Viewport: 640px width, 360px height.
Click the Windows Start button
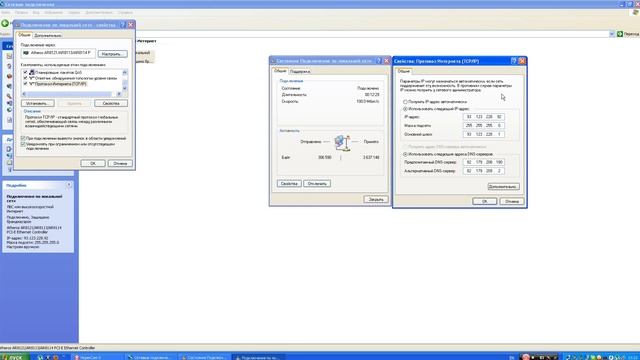pos(14,357)
